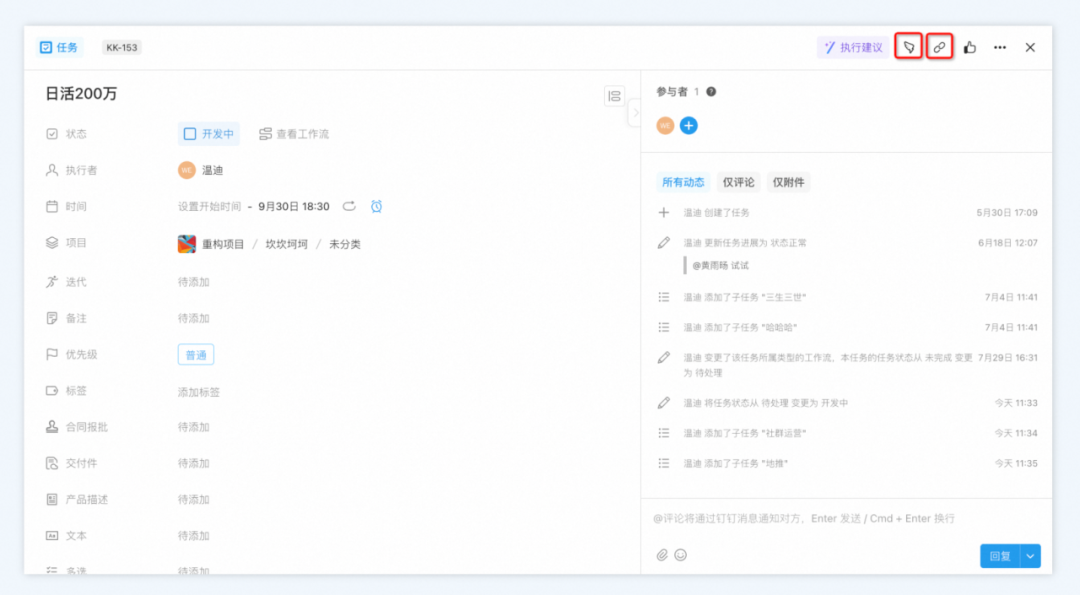Click 执行建议 button
Screen dimensions: 1080x595
(x=853, y=47)
